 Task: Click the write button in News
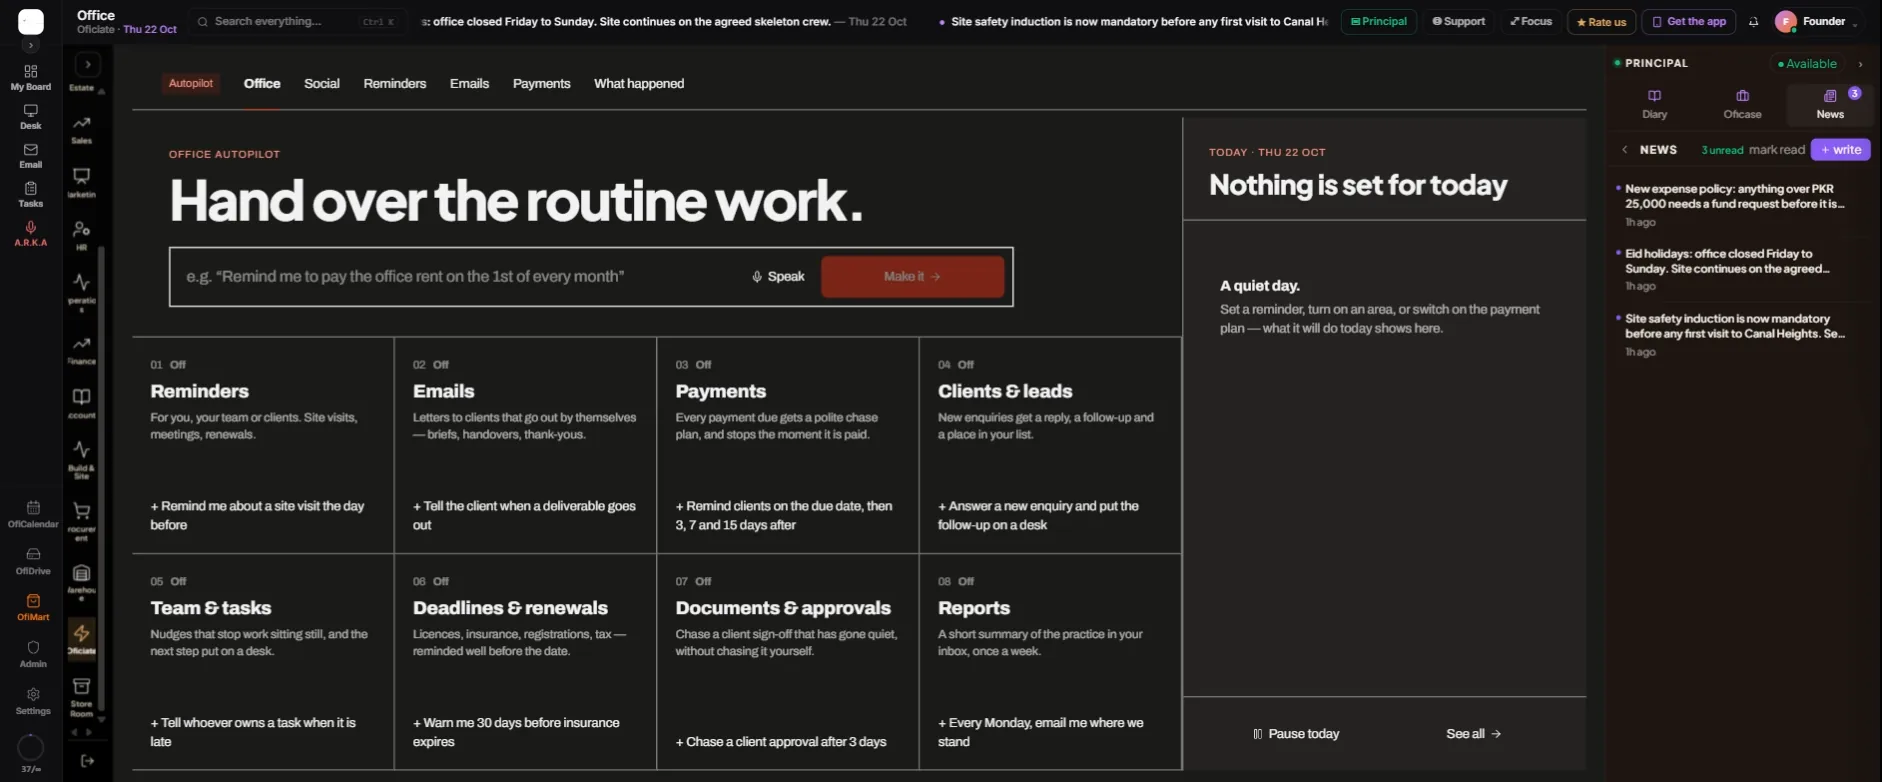tap(1840, 150)
